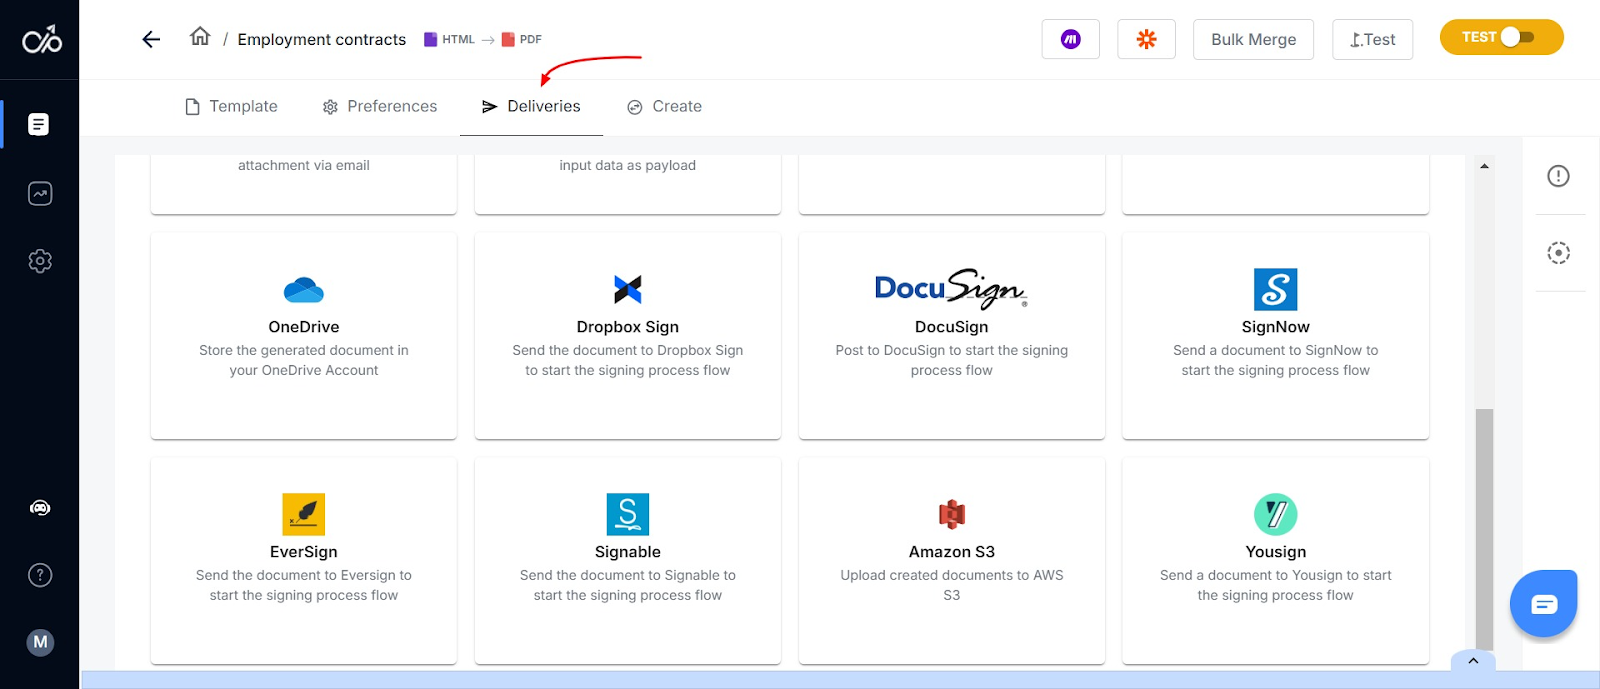
Task: Click the Test button in header
Action: (x=1372, y=39)
